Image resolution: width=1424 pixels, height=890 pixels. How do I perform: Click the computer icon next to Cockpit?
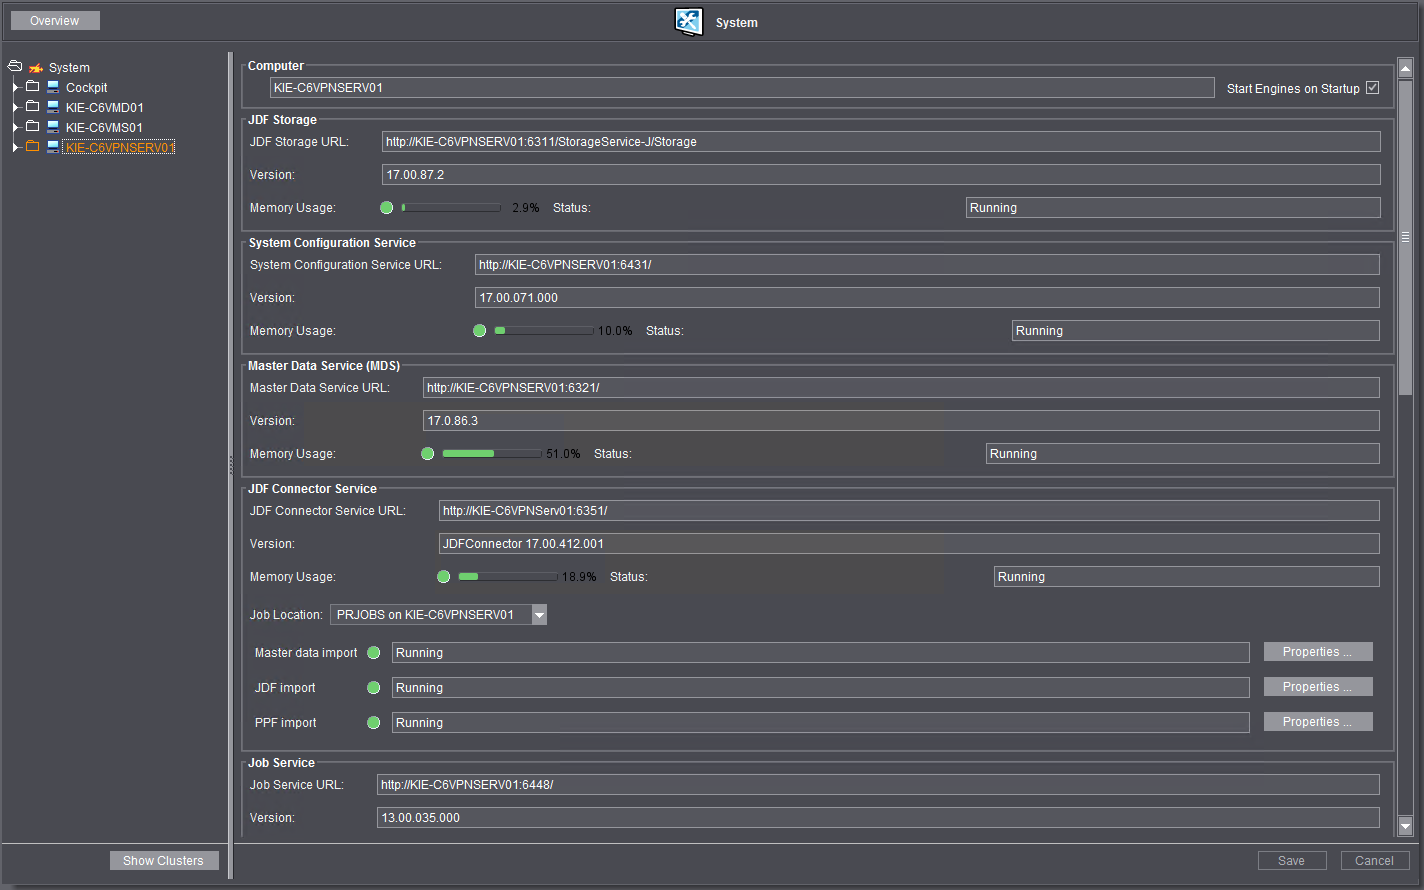click(x=51, y=87)
